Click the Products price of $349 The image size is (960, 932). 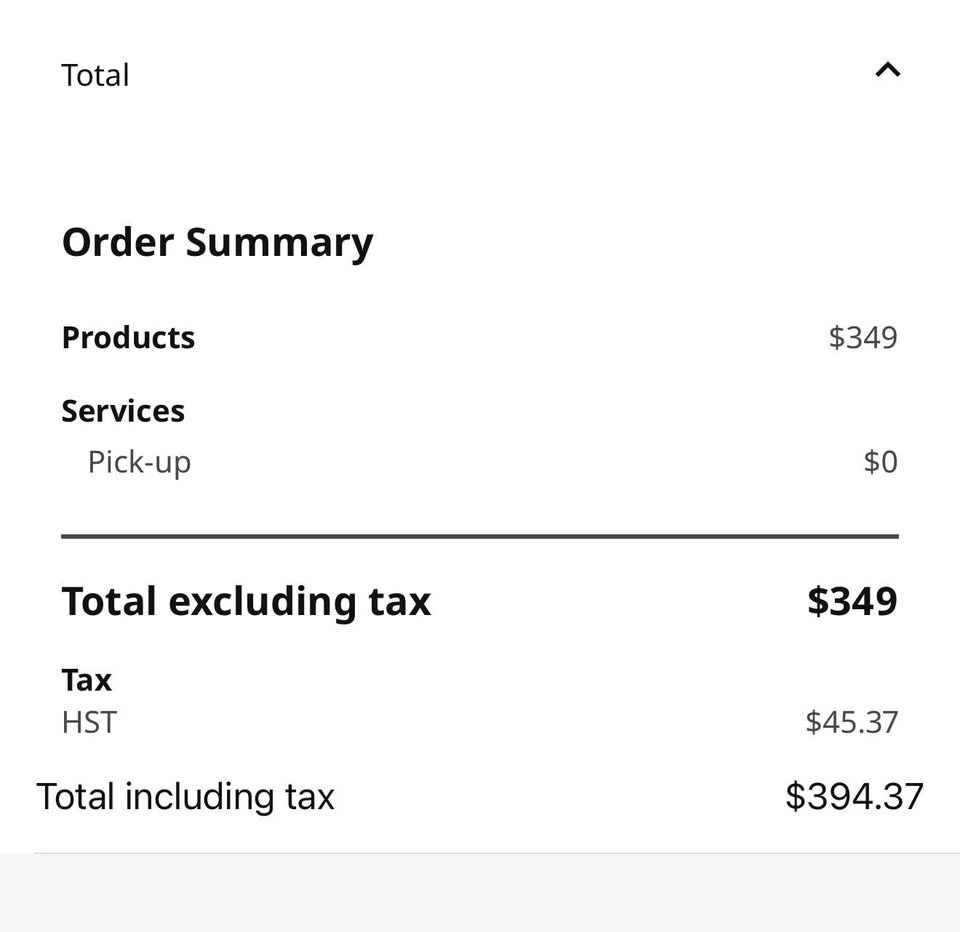pyautogui.click(x=862, y=337)
